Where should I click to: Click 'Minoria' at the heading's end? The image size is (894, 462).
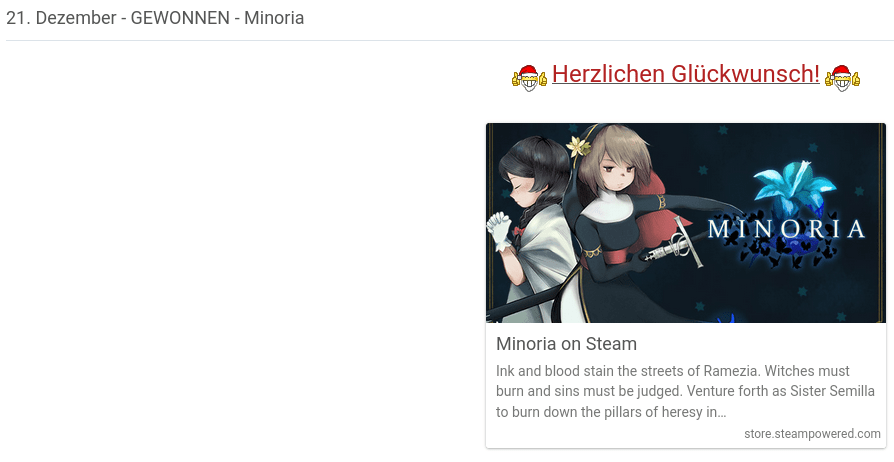point(274,18)
